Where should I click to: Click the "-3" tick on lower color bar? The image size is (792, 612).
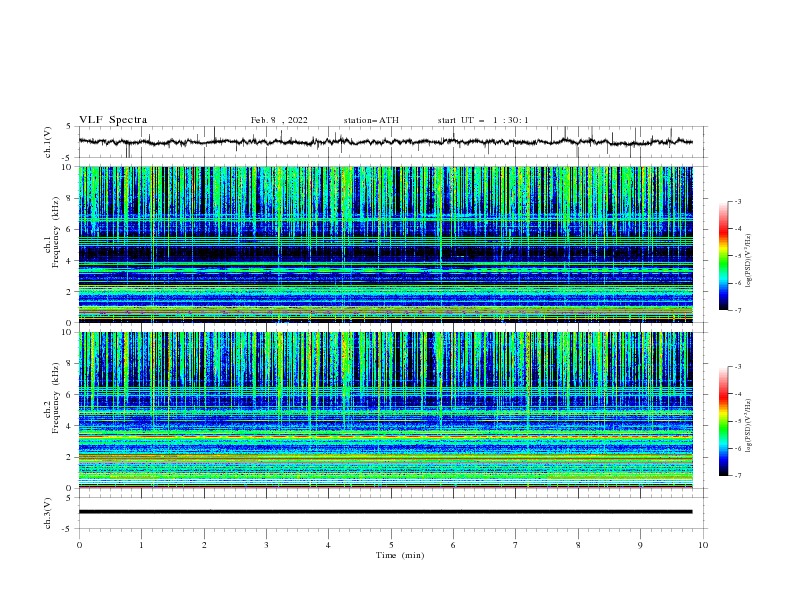(x=737, y=367)
